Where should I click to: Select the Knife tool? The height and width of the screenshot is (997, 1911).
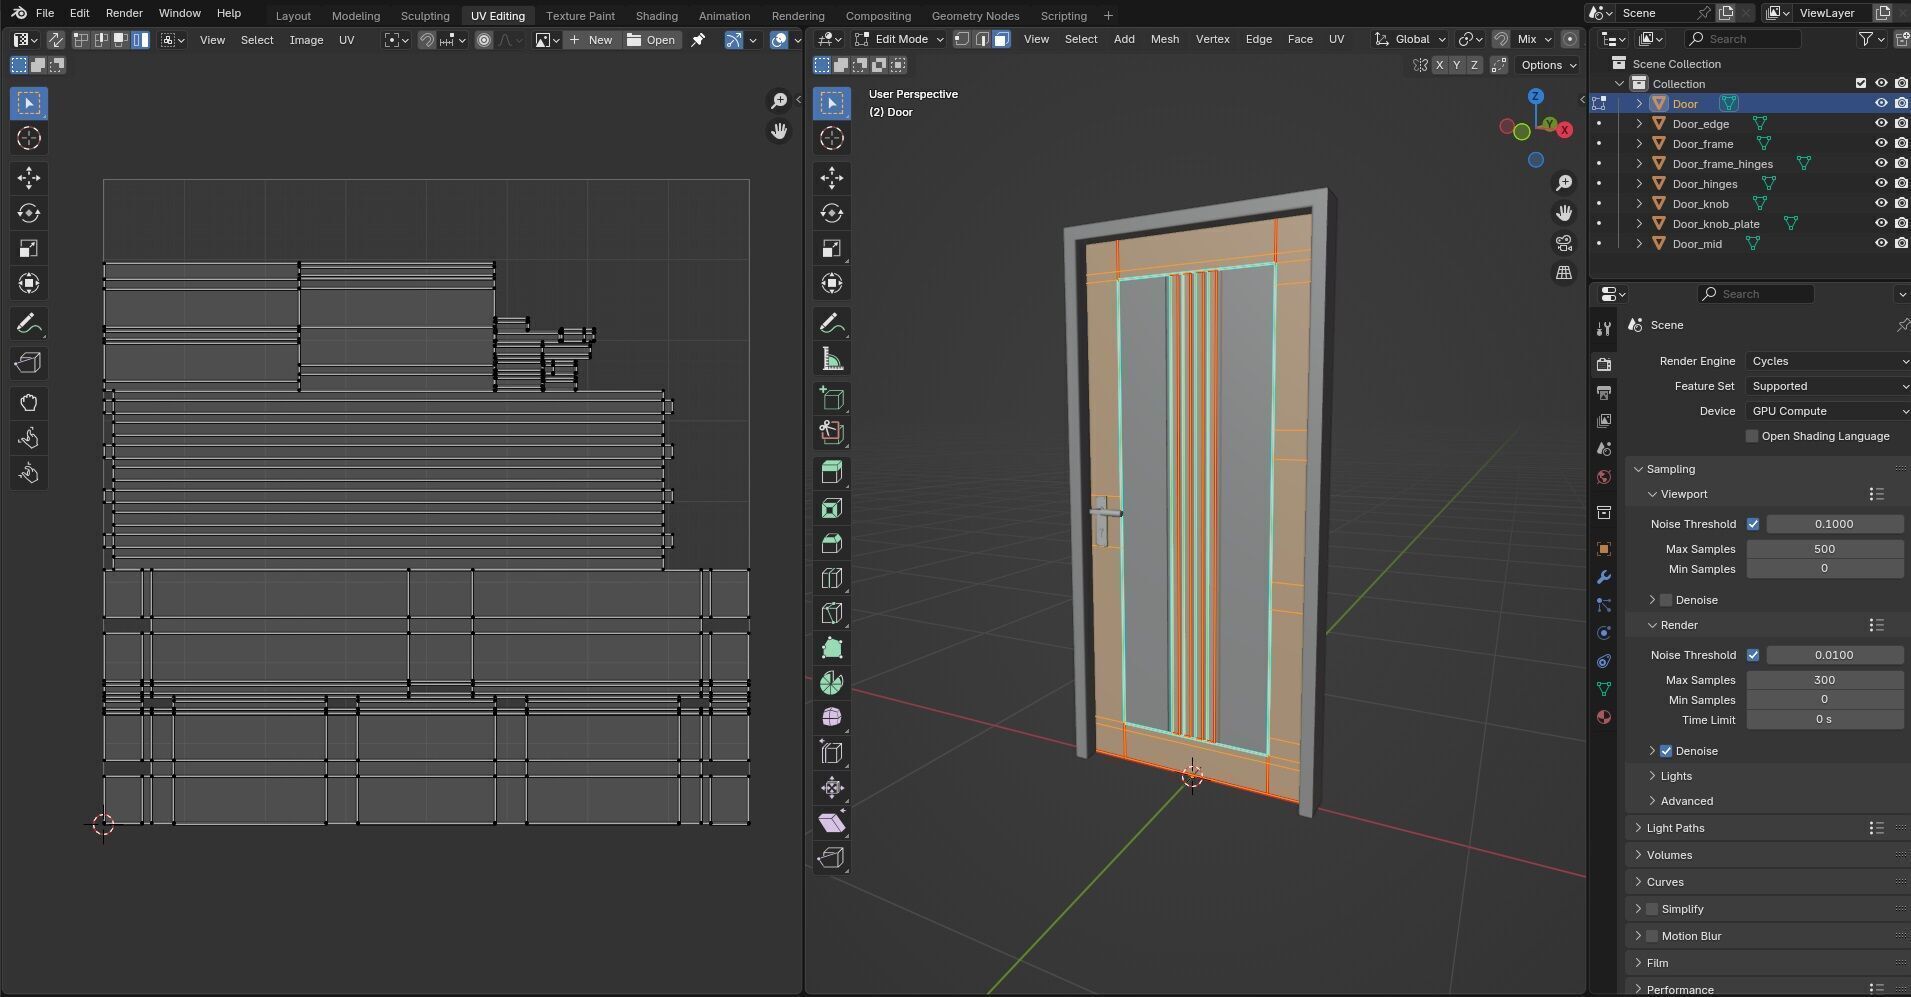(831, 613)
